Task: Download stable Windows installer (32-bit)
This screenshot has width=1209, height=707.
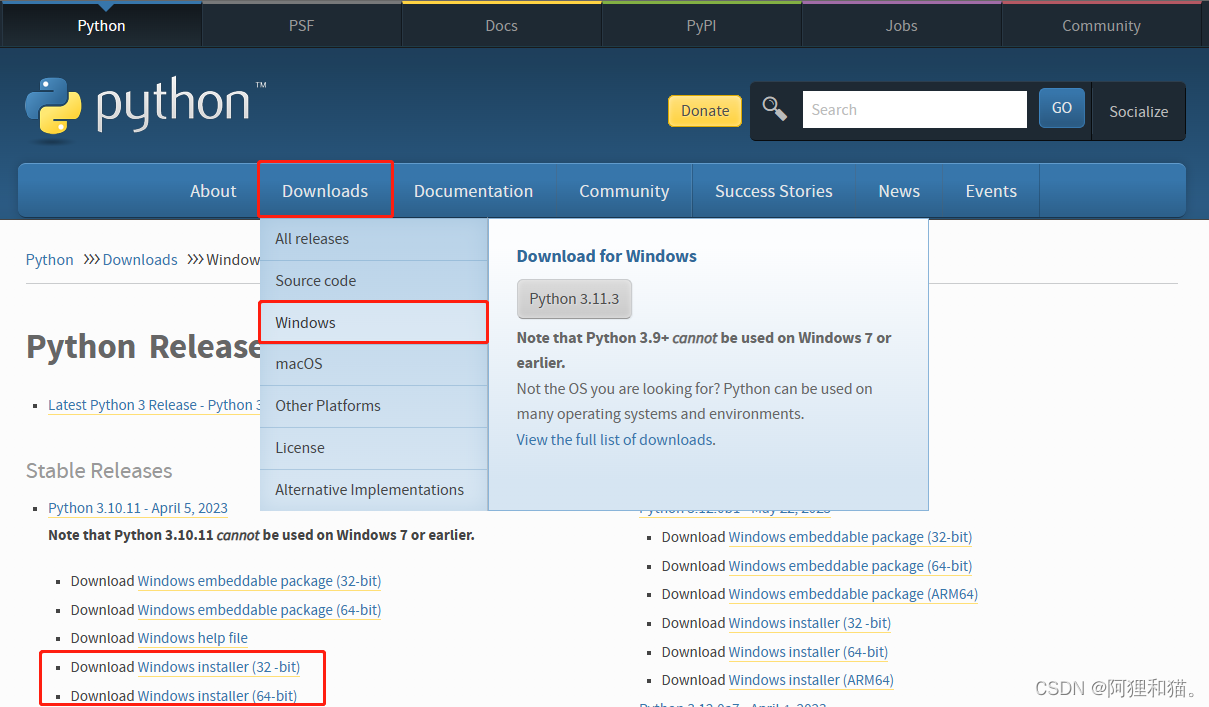Action: [219, 667]
